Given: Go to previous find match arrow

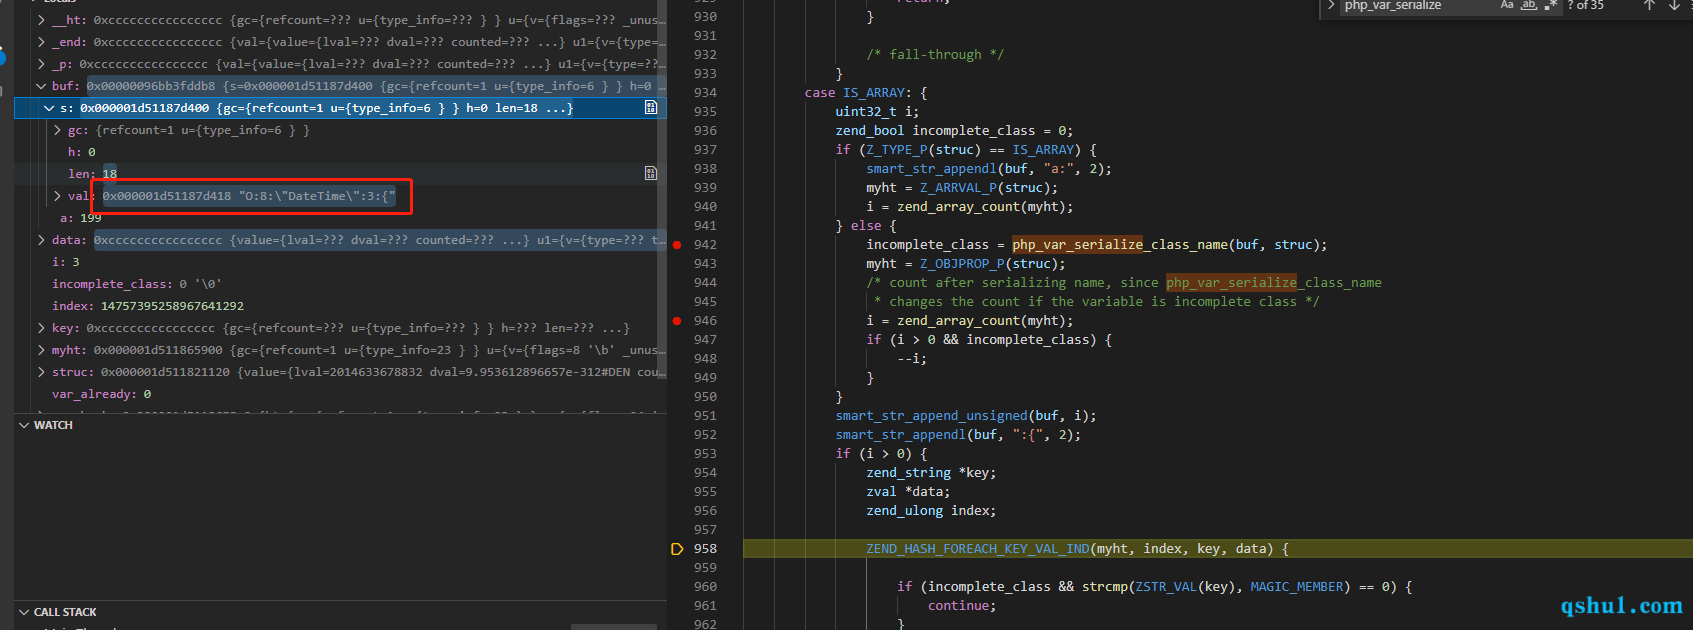Looking at the screenshot, I should pyautogui.click(x=1649, y=6).
